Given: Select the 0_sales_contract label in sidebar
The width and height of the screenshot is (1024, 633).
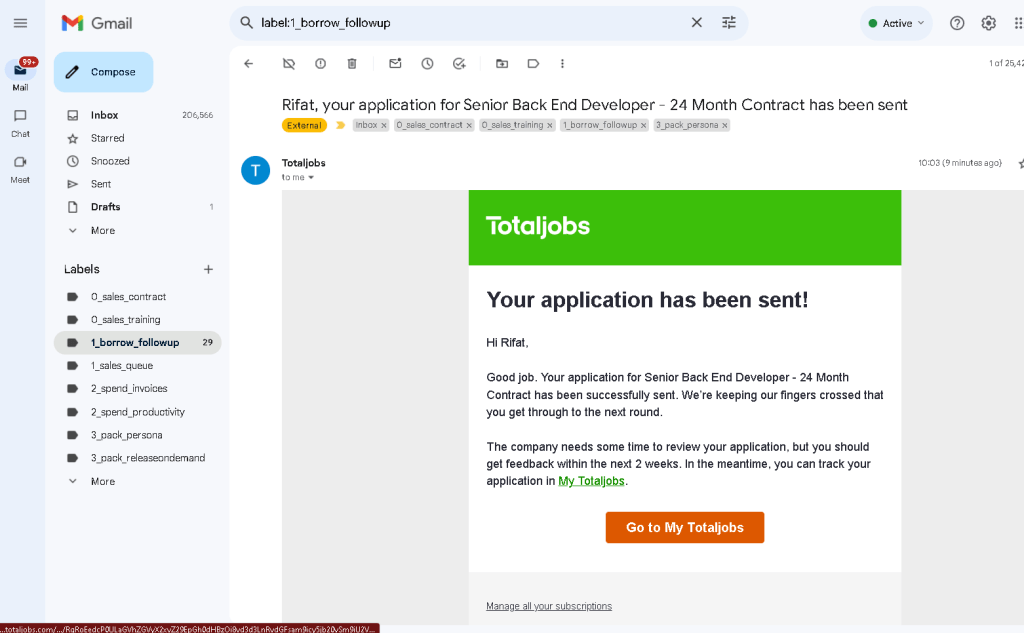Looking at the screenshot, I should tap(138, 297).
